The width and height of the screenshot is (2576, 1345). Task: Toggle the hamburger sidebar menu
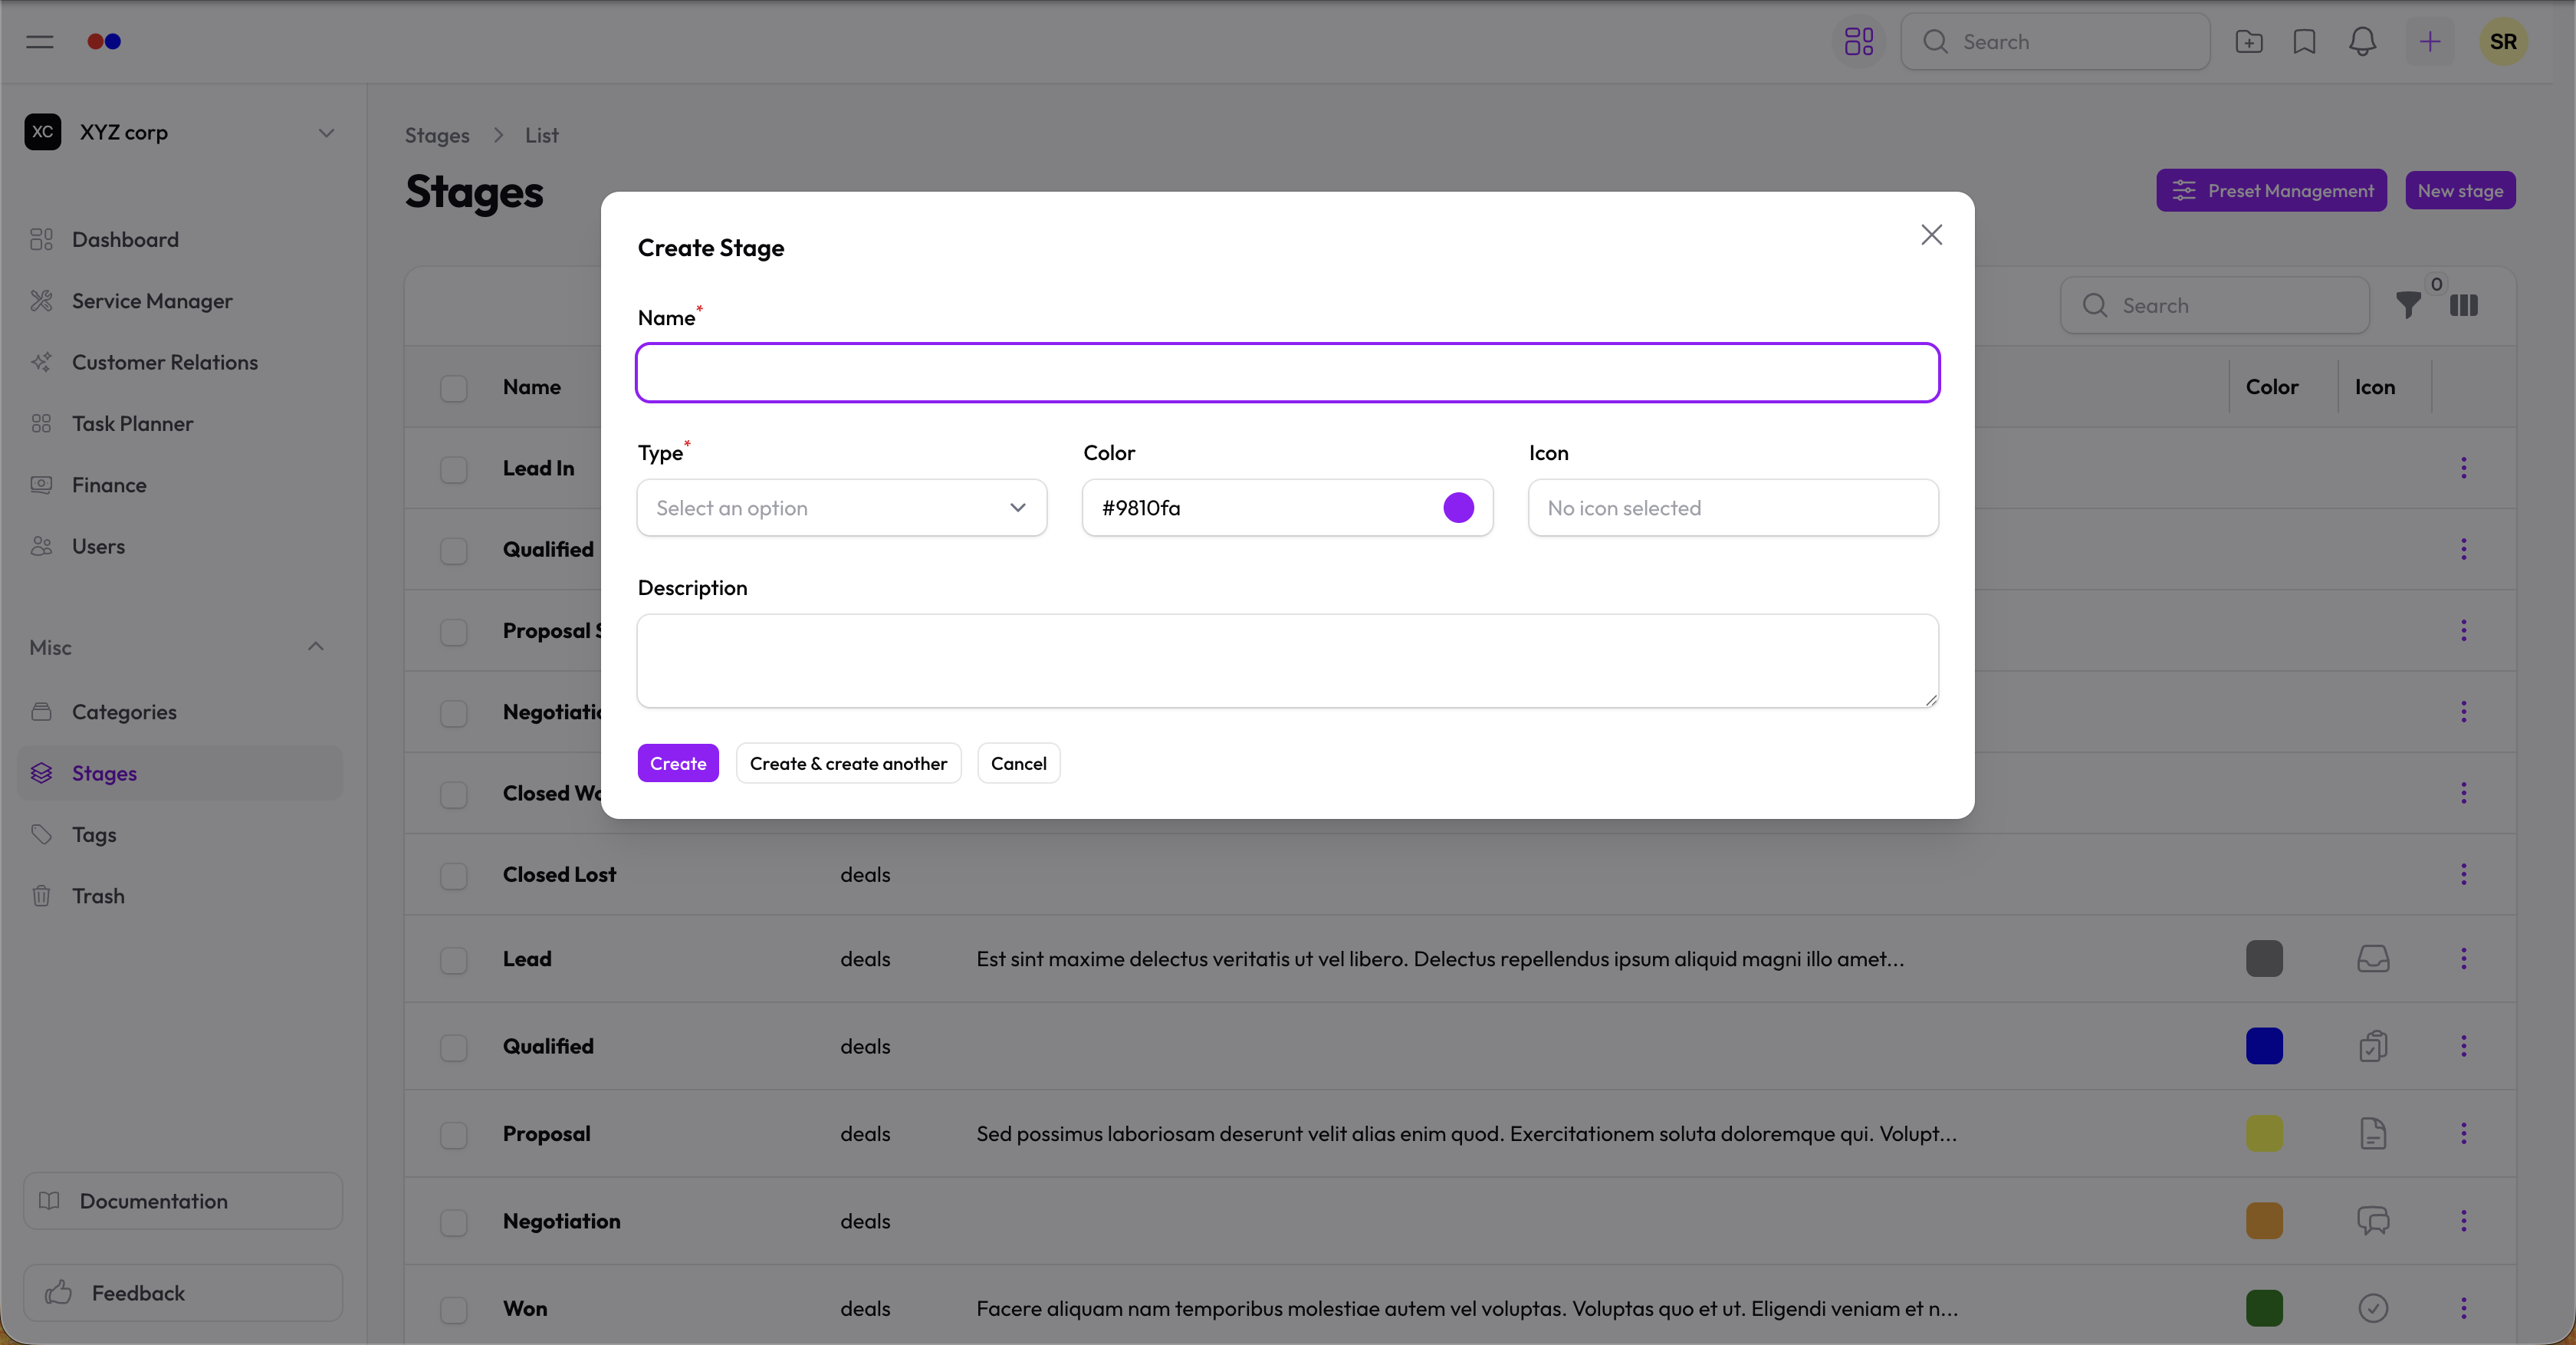coord(40,41)
